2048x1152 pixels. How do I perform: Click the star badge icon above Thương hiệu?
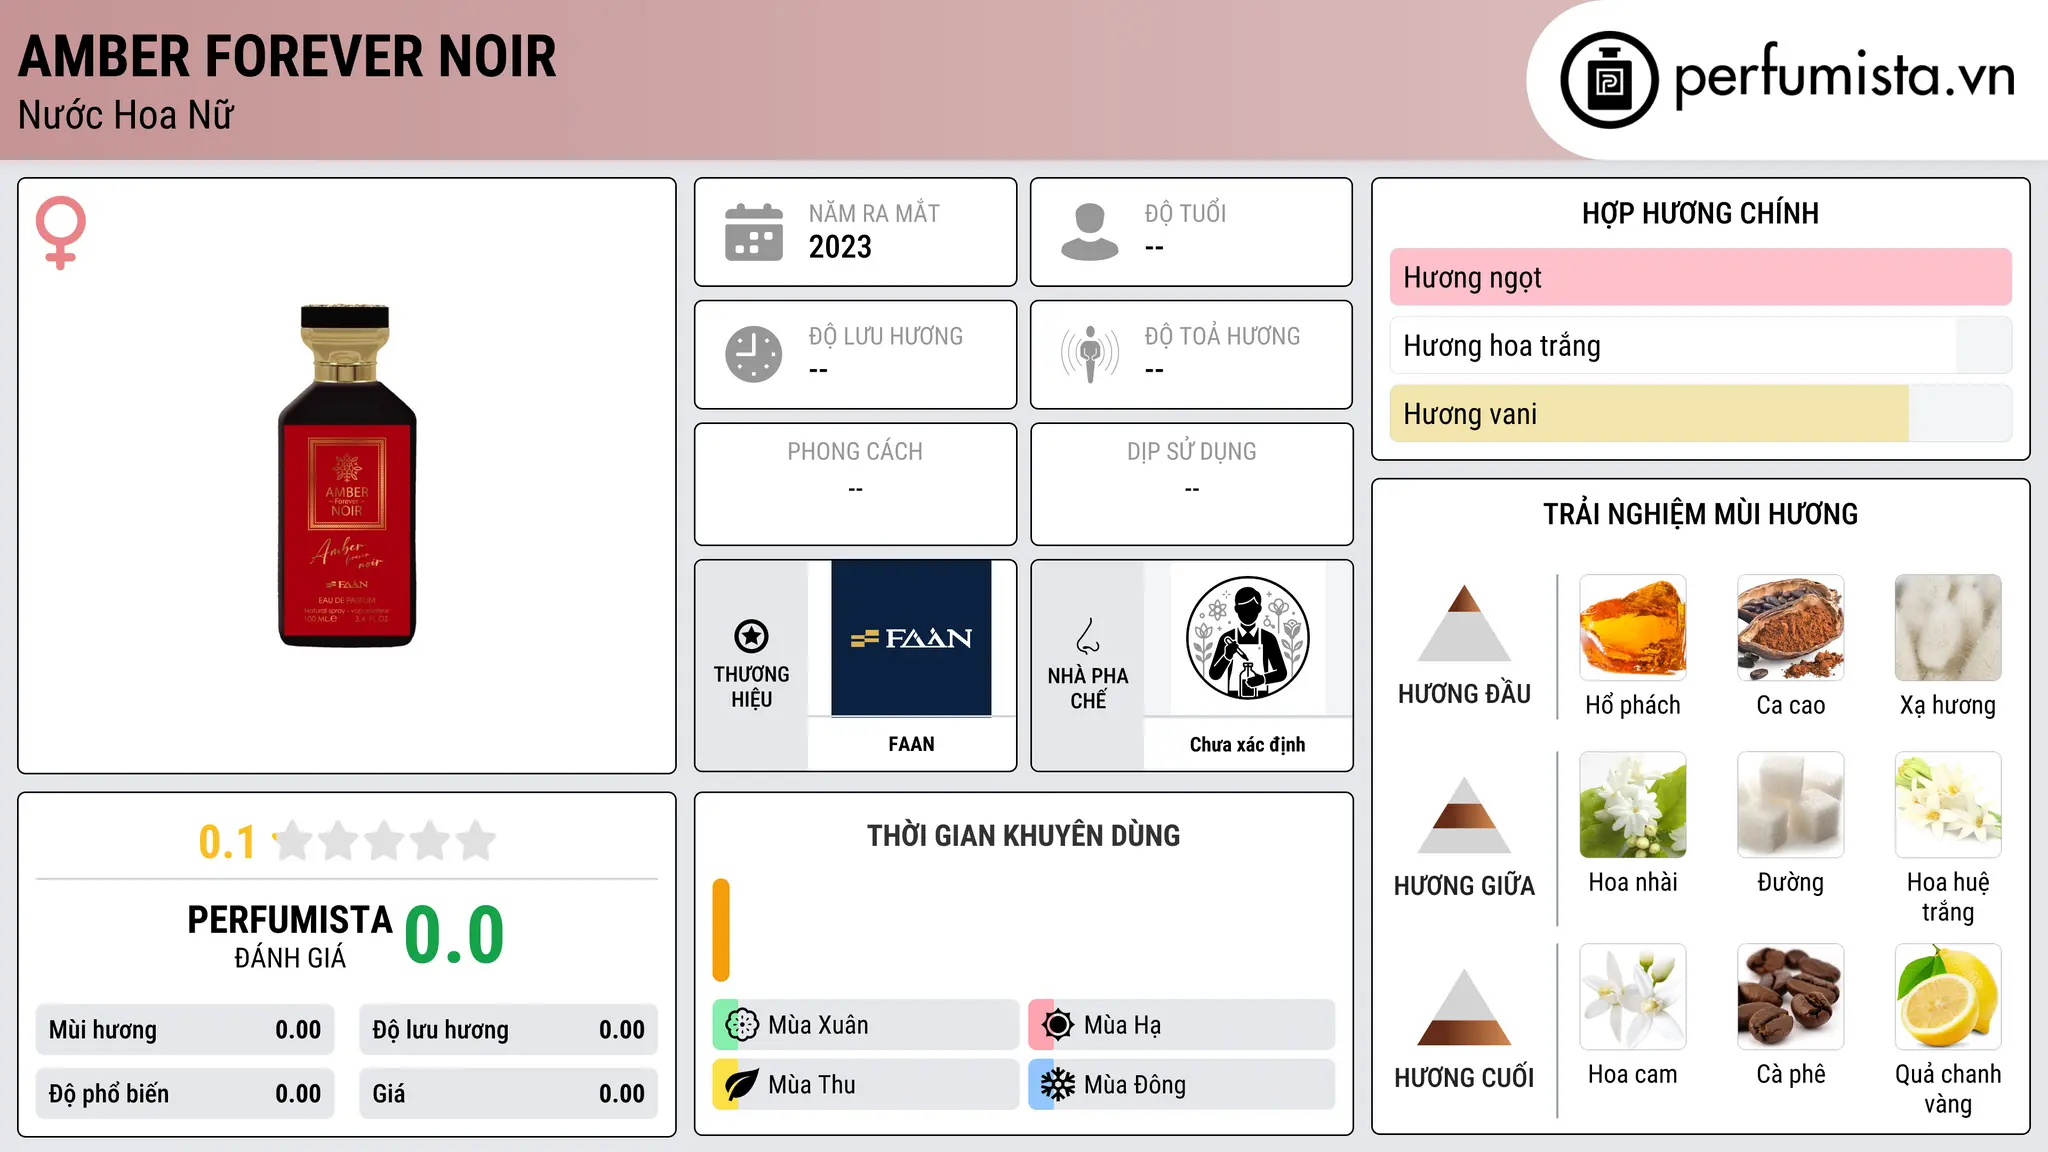751,636
